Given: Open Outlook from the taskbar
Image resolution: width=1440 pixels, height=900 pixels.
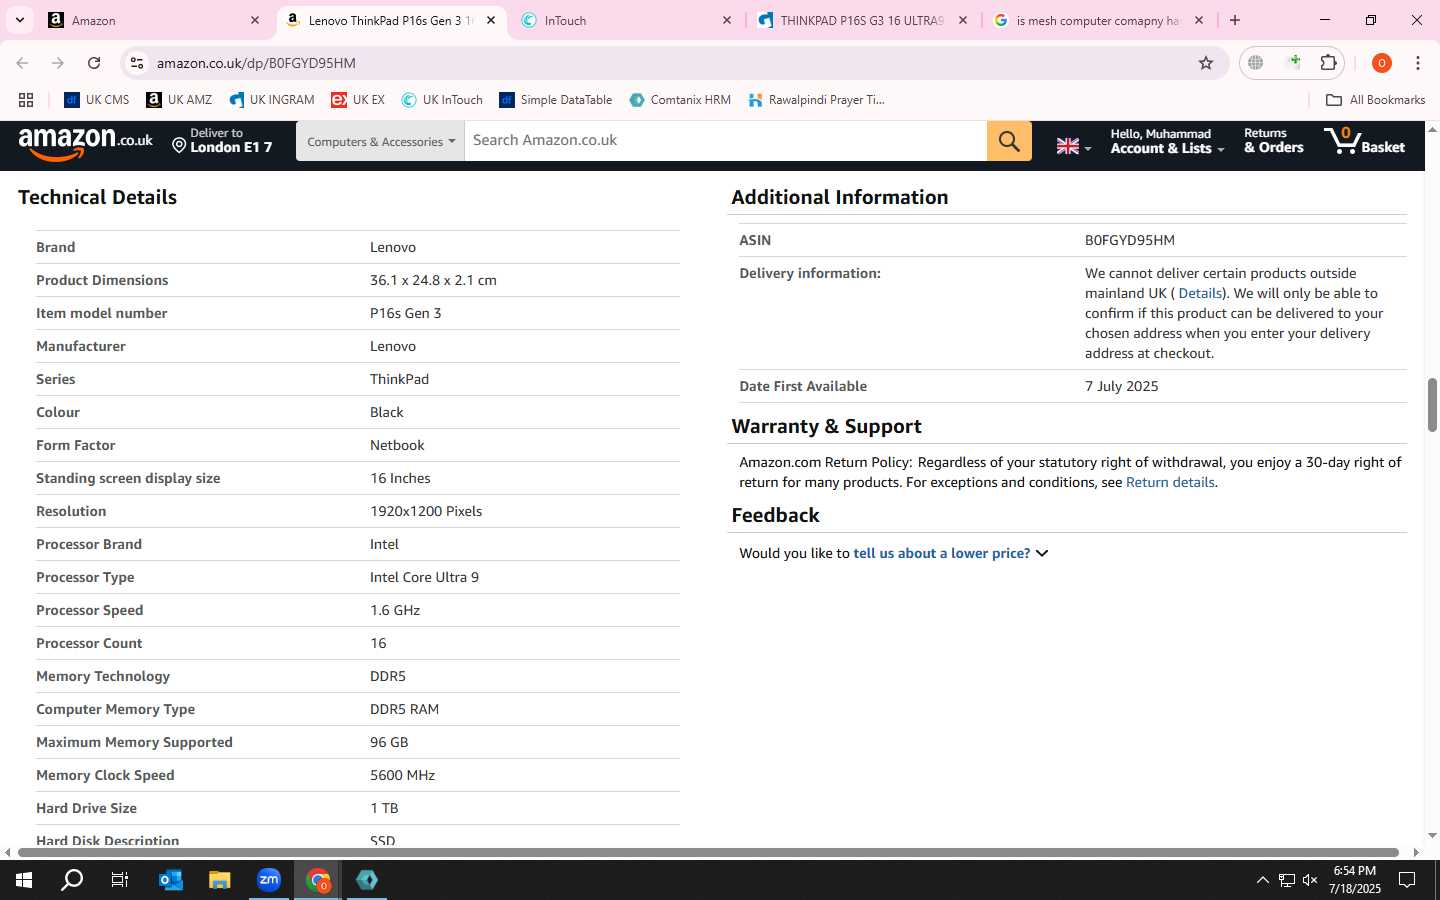Looking at the screenshot, I should (170, 880).
